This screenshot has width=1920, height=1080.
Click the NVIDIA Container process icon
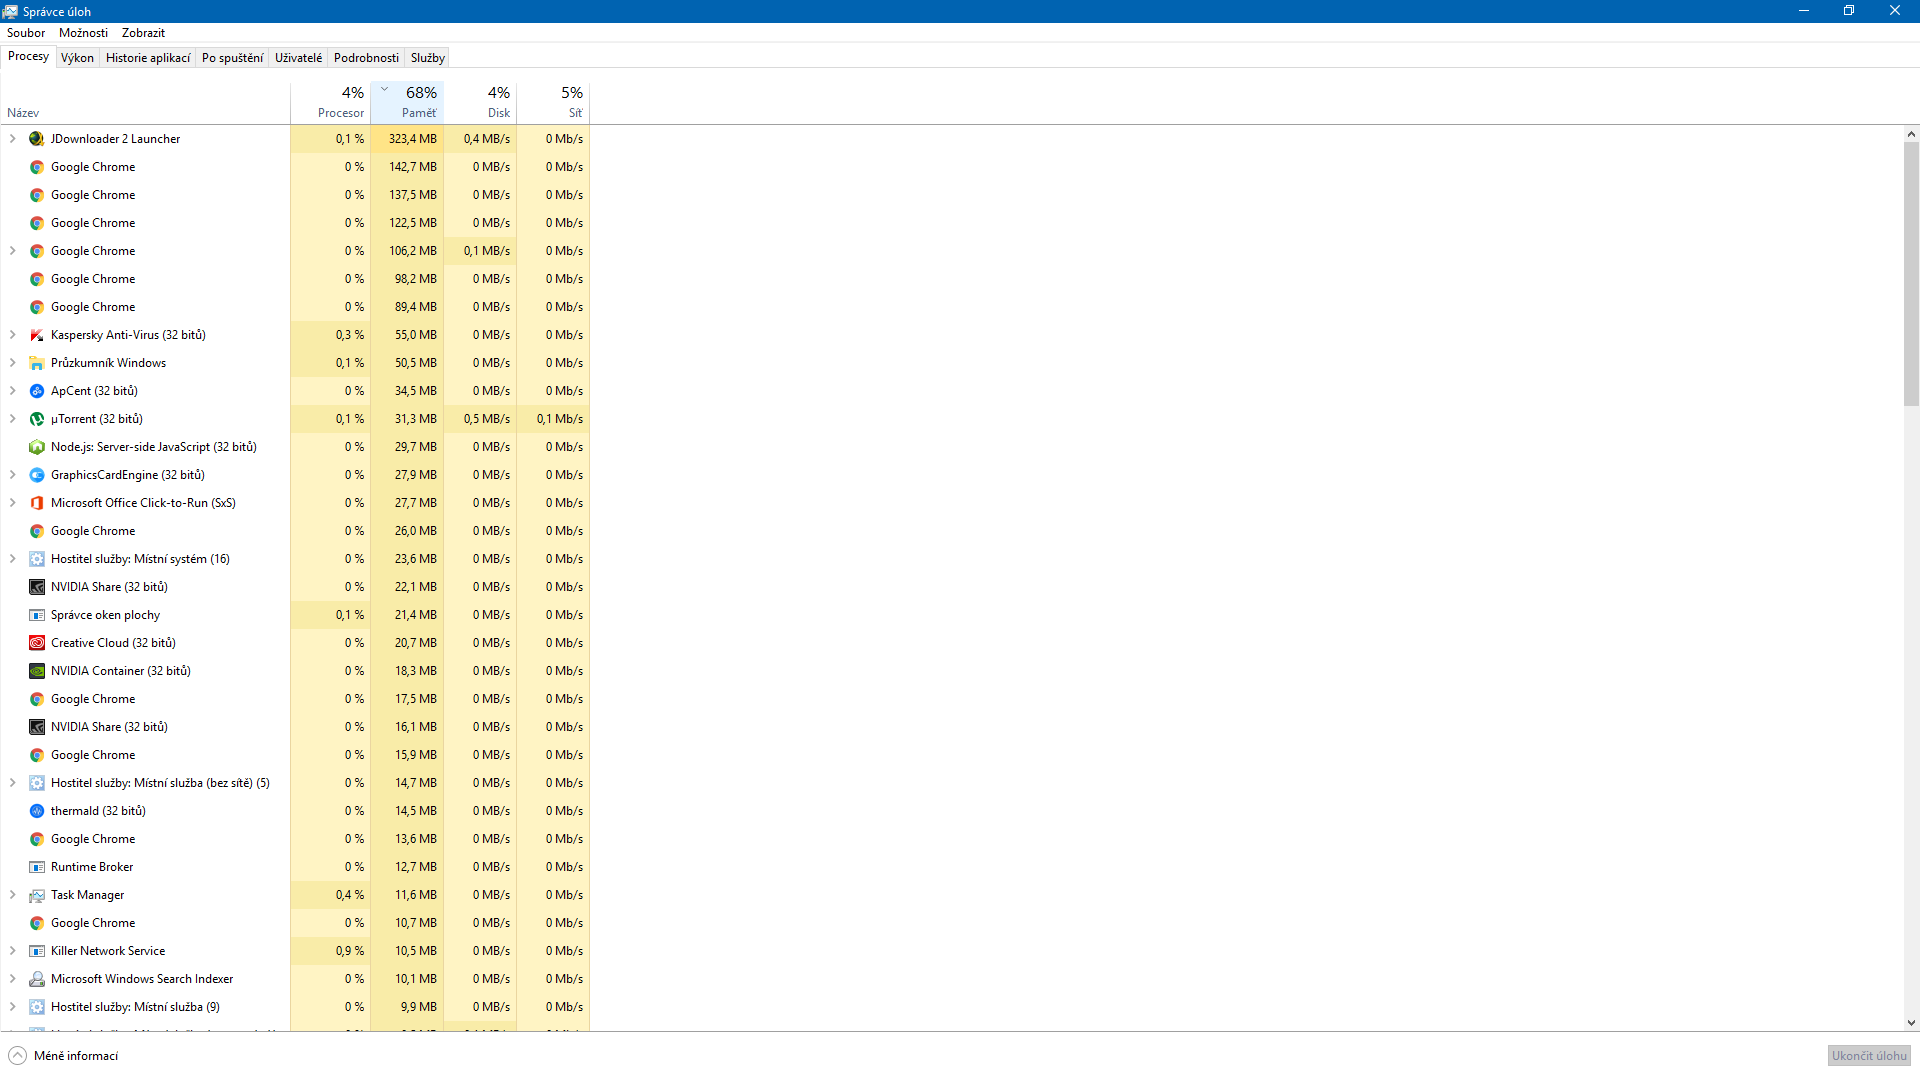(x=37, y=671)
